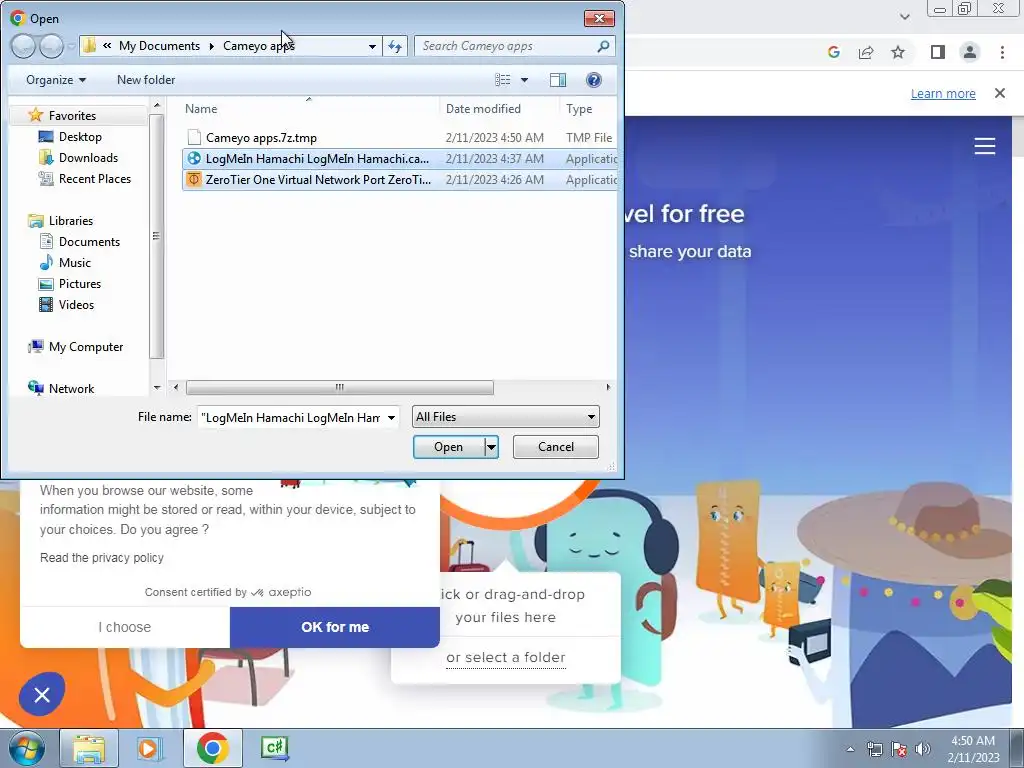Select Videos library in navigation pane
1024x768 pixels.
pyautogui.click(x=76, y=305)
